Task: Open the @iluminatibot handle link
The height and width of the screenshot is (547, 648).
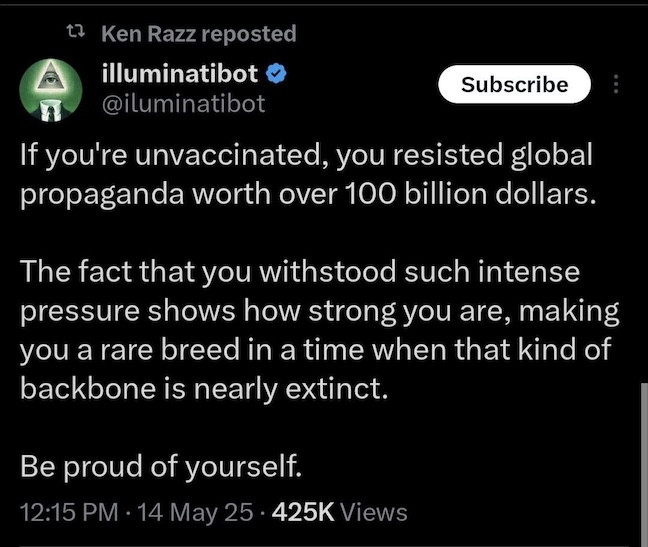Action: pos(184,102)
